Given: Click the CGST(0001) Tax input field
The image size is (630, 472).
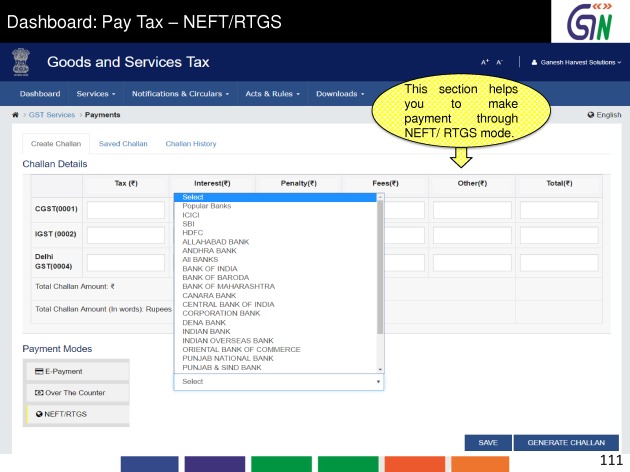Looking at the screenshot, I should [x=126, y=210].
